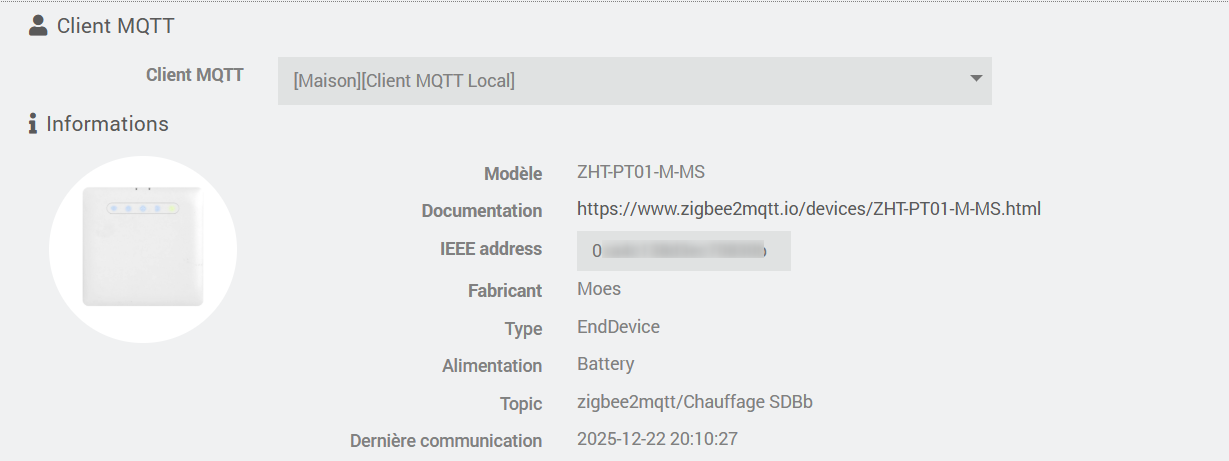Open the Client MQTT dropdown arrow
The width and height of the screenshot is (1229, 461).
[976, 80]
